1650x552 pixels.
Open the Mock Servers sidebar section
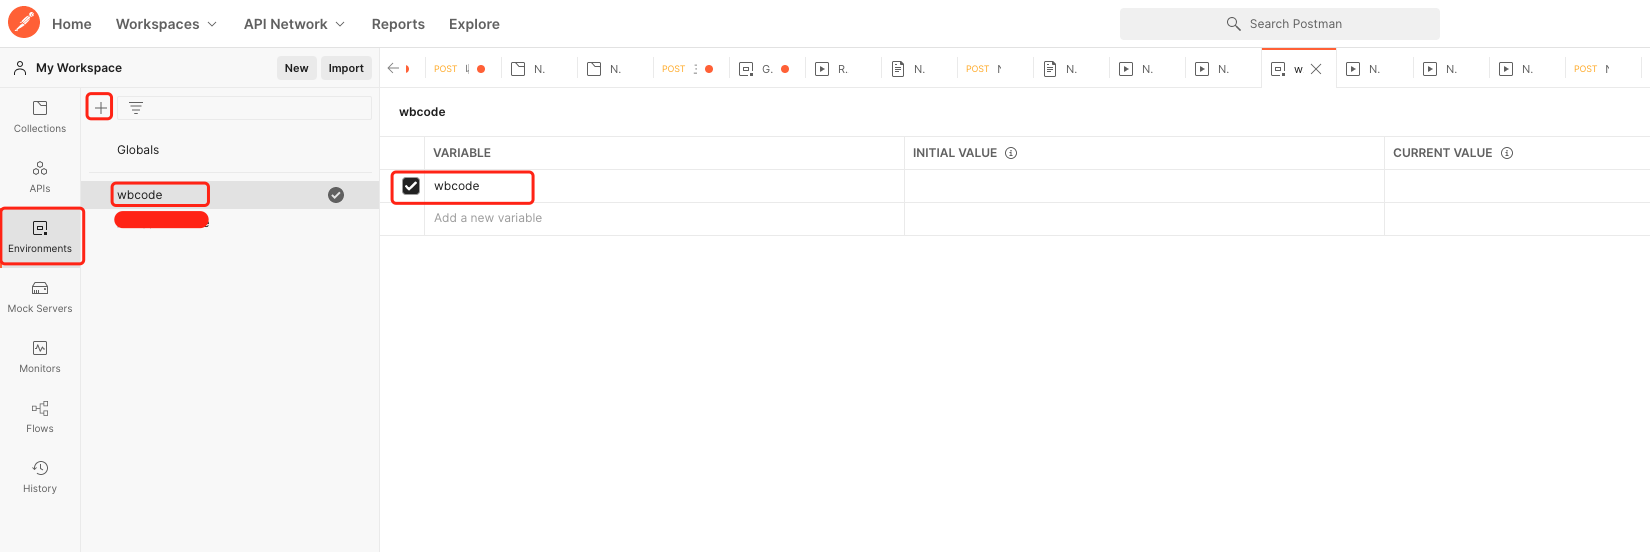(40, 297)
